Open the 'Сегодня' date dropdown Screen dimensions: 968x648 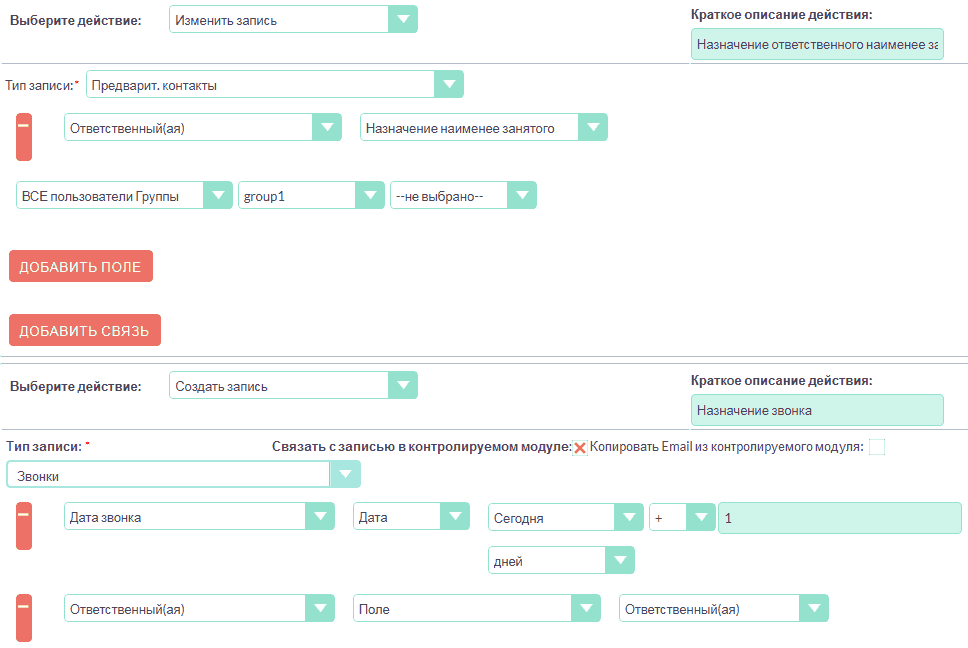point(565,518)
